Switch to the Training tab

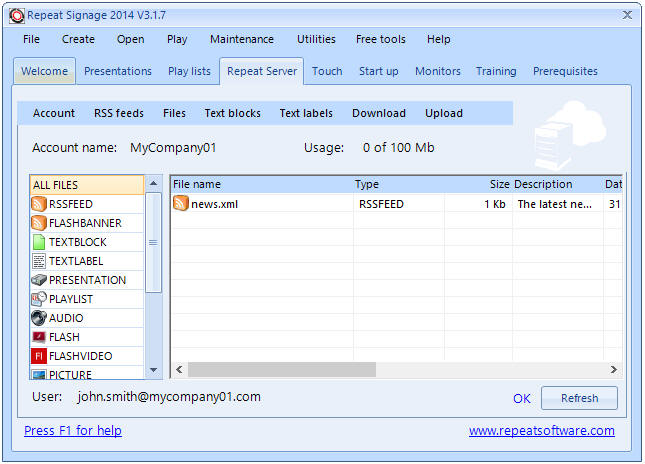496,71
